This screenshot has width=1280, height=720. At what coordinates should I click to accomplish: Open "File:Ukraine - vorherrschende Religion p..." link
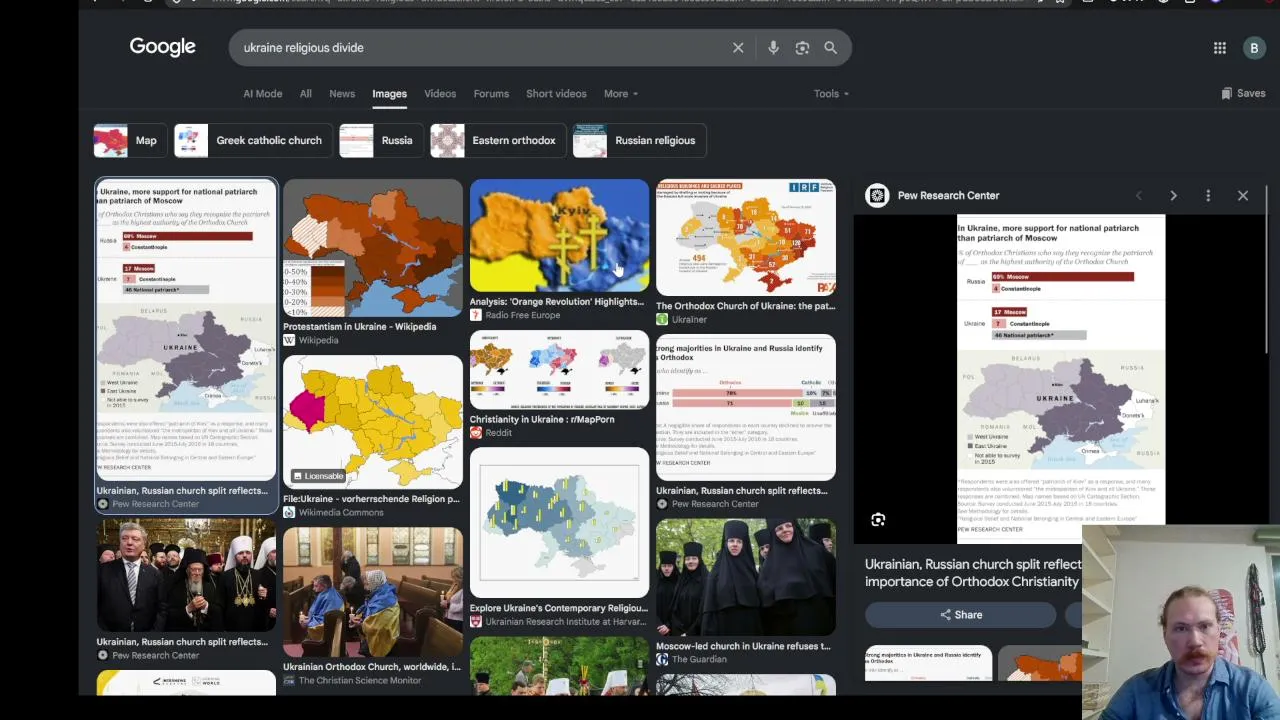tap(371, 499)
